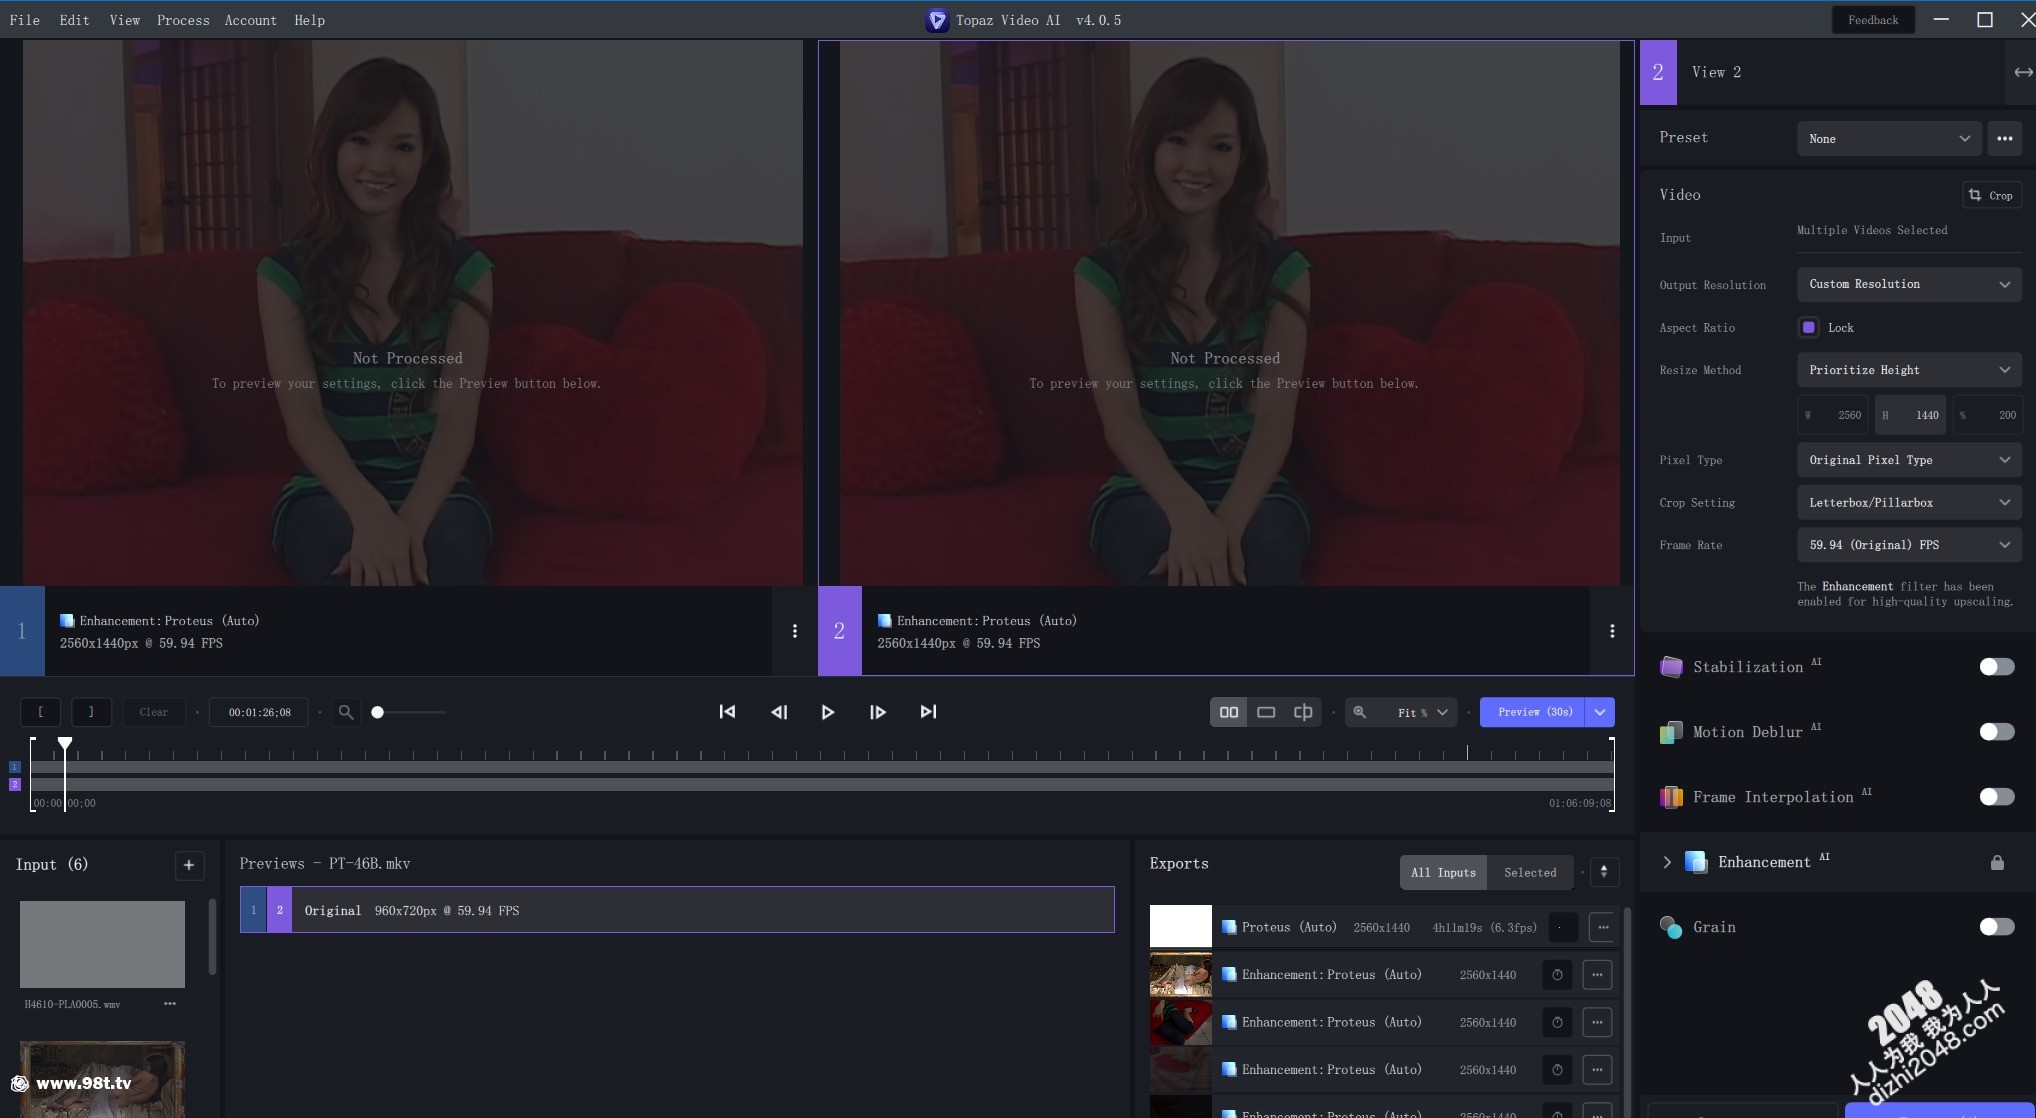Select split comparison view layout
The height and width of the screenshot is (1118, 2036).
[x=1303, y=712]
